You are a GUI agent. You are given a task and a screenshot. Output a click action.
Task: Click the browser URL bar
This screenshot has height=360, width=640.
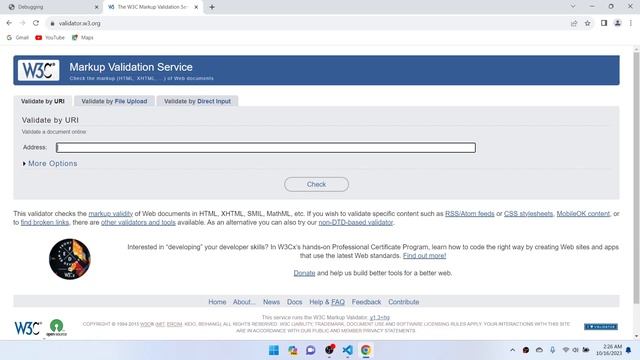pyautogui.click(x=306, y=23)
